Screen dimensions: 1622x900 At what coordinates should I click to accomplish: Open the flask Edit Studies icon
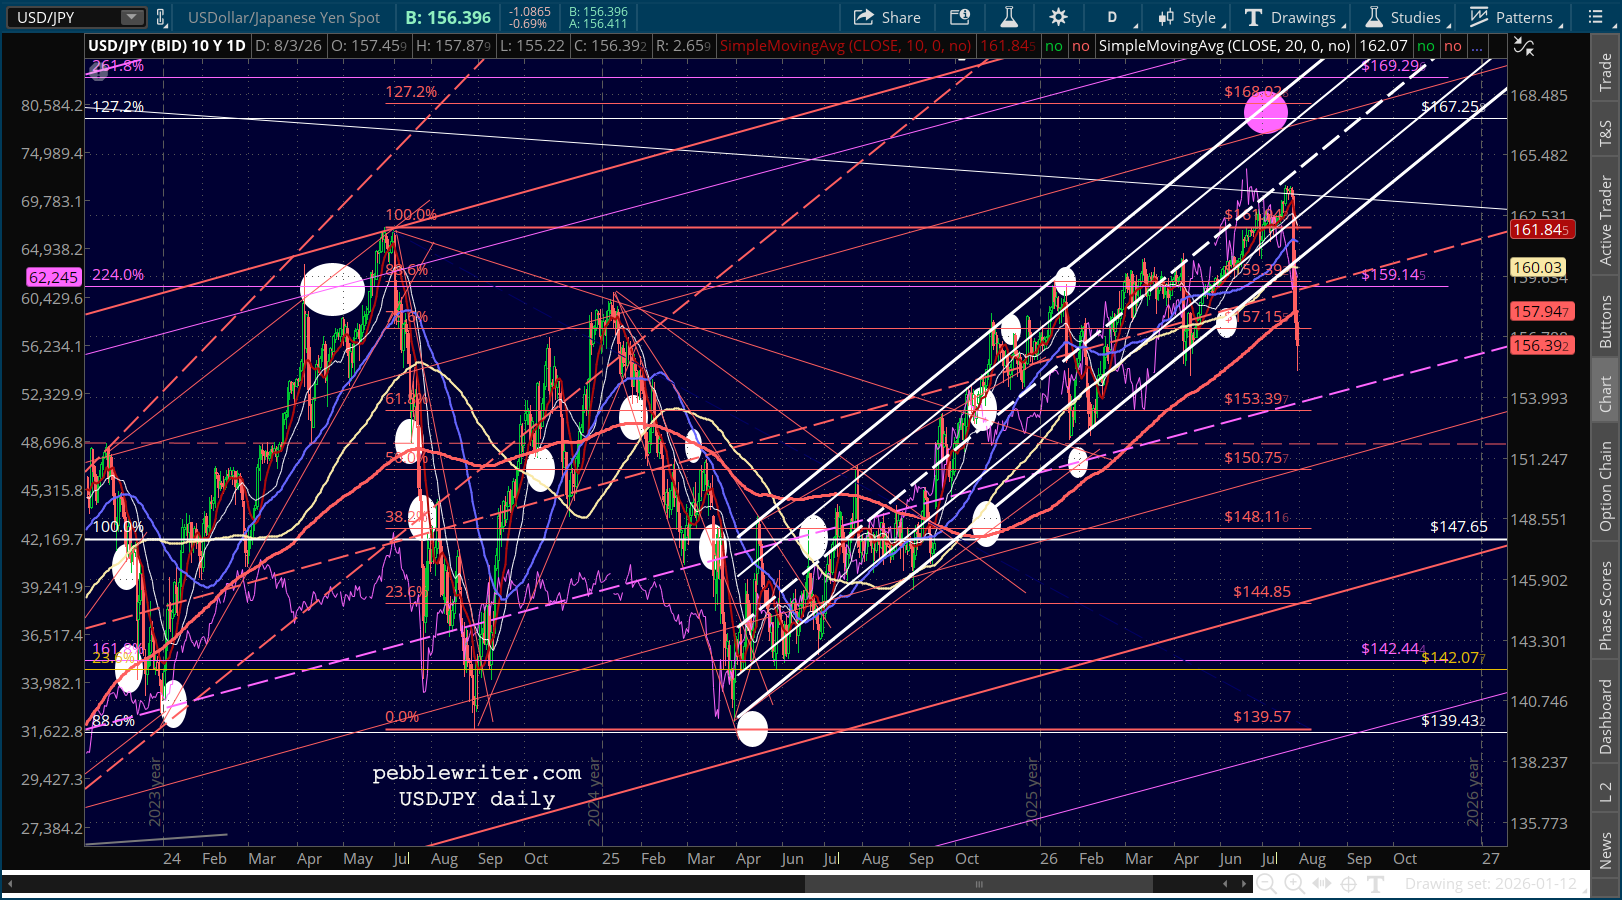point(1008,17)
